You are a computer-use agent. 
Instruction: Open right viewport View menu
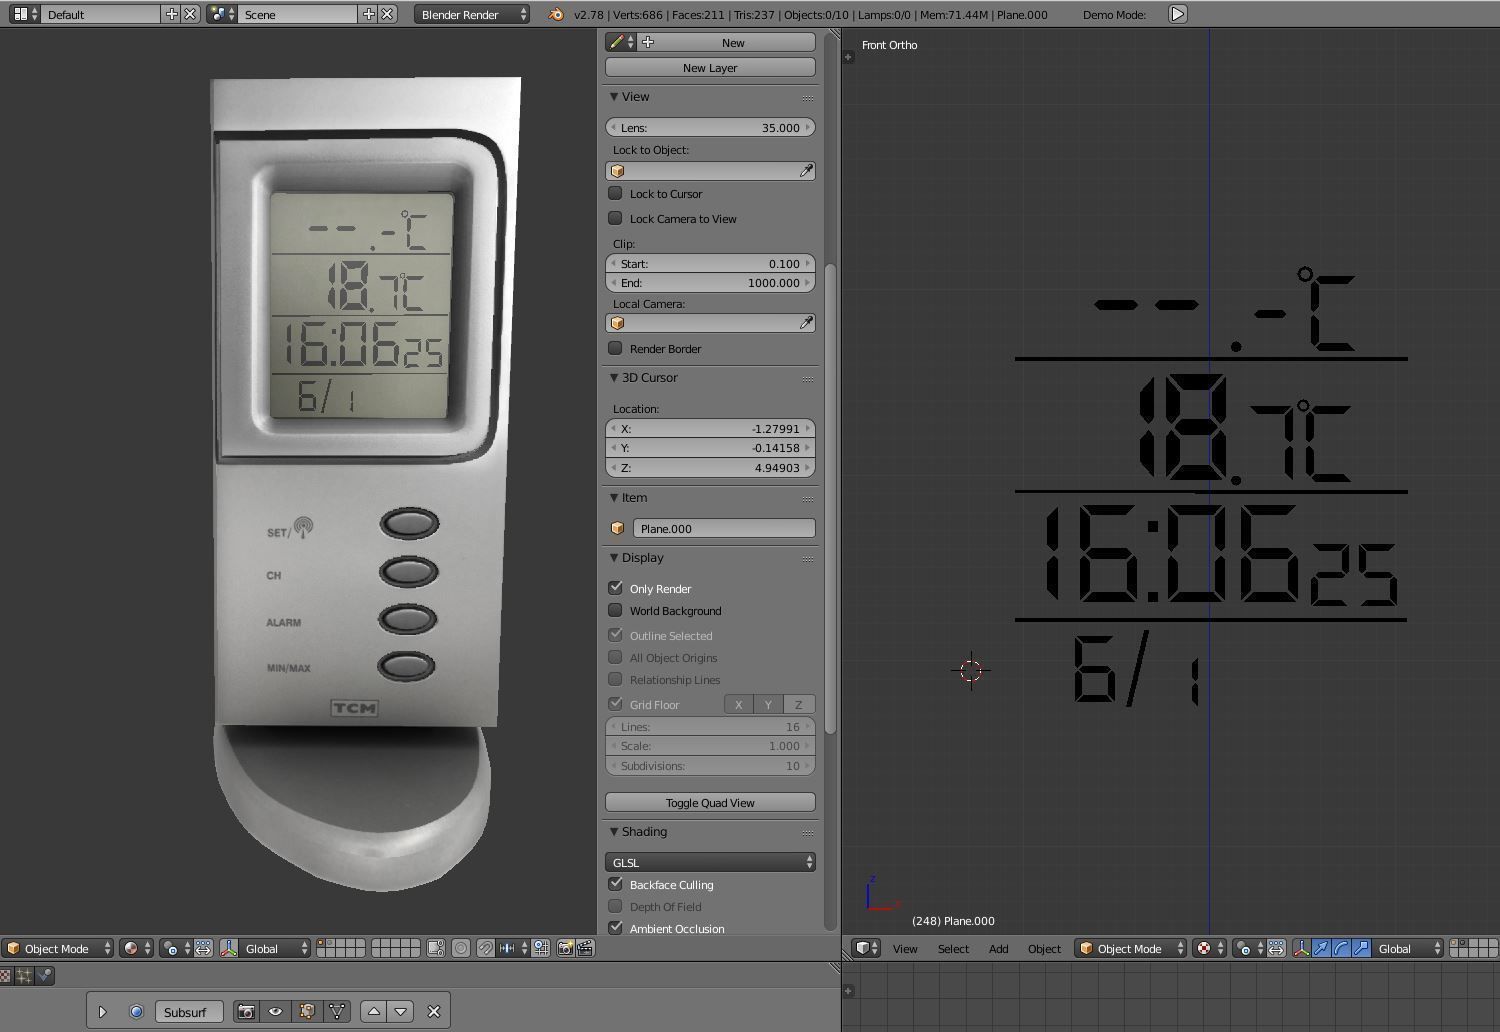point(905,948)
